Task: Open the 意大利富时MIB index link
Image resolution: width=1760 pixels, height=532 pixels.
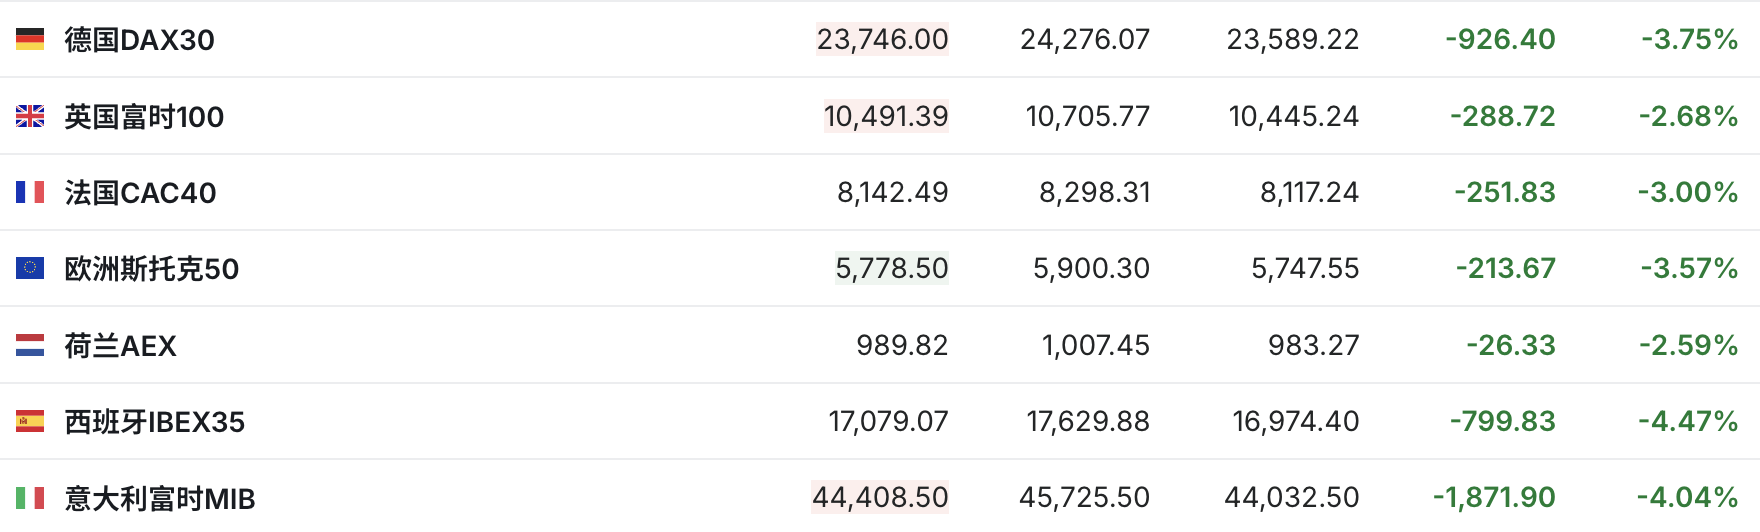Action: click(160, 498)
